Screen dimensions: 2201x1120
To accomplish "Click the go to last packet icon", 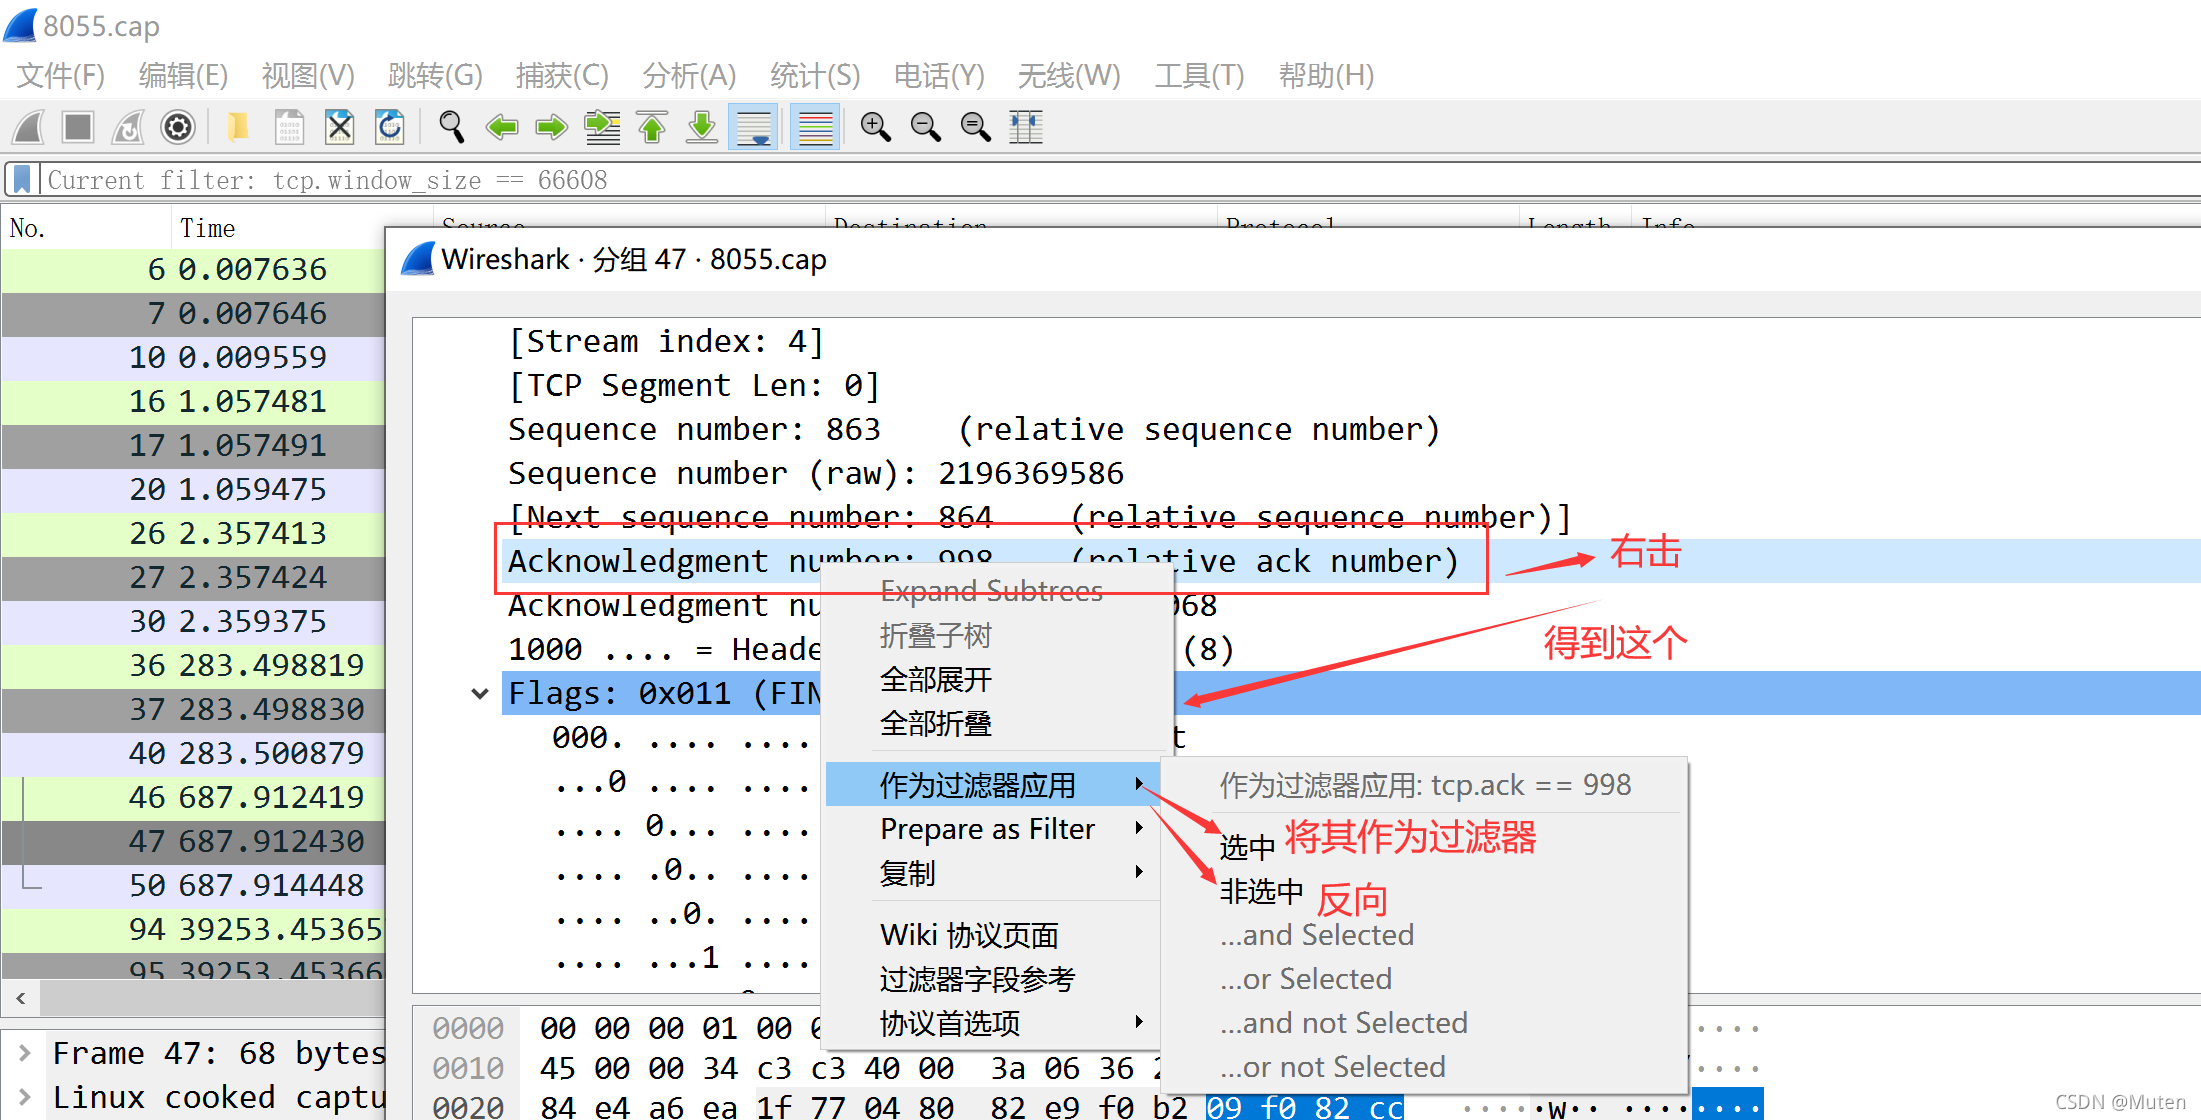I will tap(702, 127).
